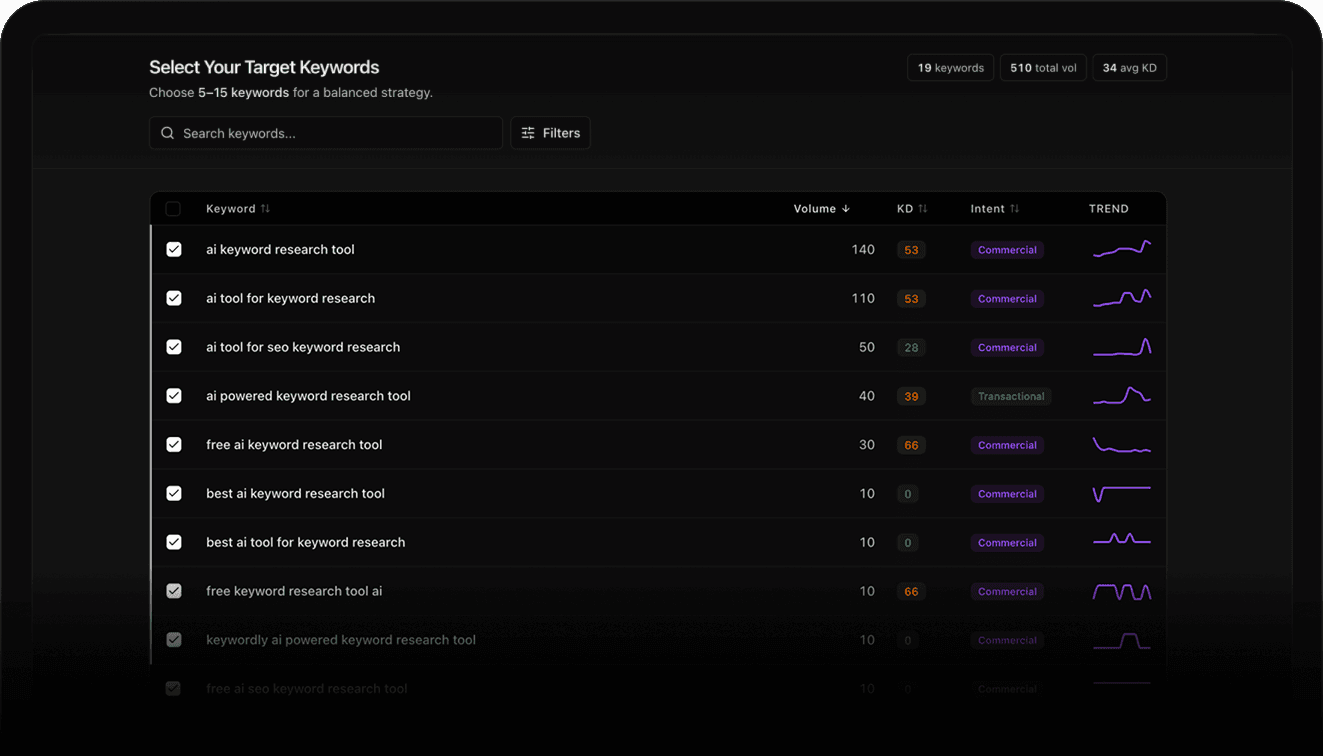Click the Volume descending sort arrow
1323x756 pixels.
point(845,208)
